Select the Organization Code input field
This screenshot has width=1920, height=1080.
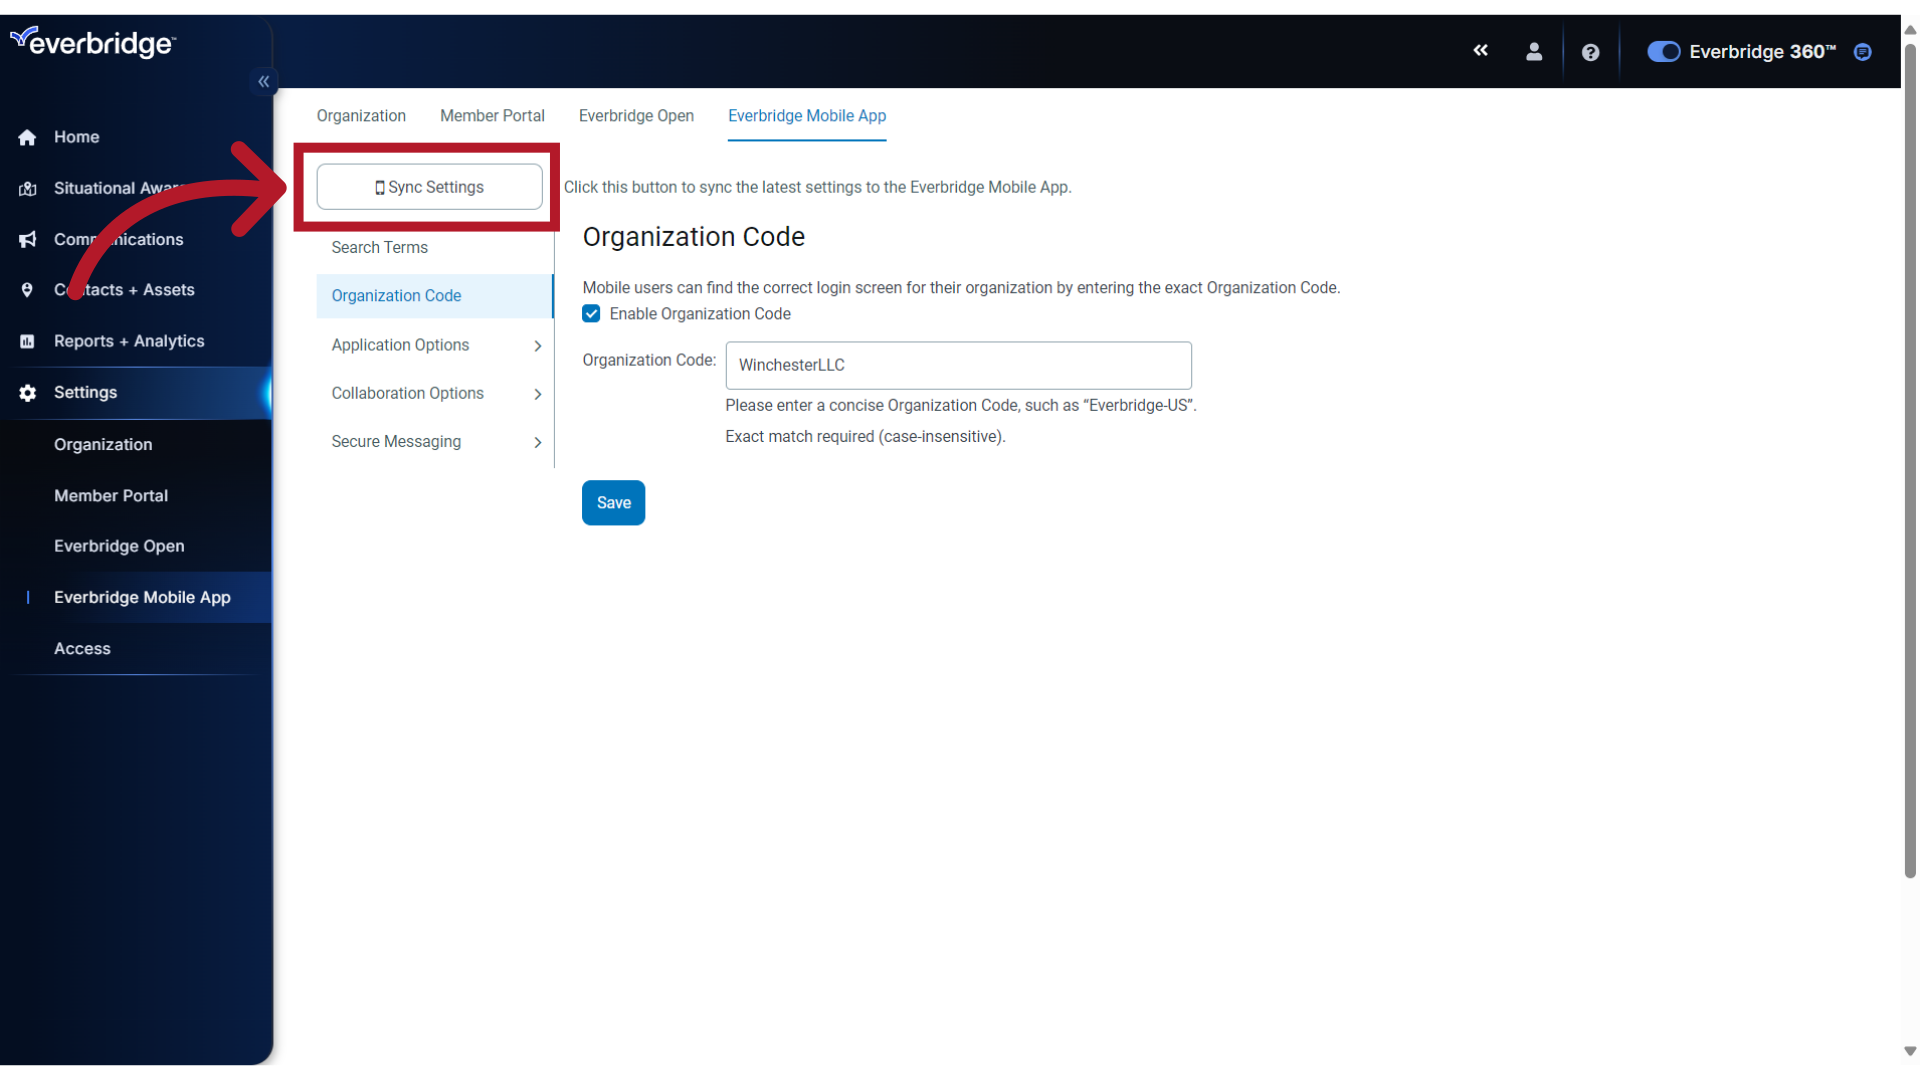[x=959, y=365]
